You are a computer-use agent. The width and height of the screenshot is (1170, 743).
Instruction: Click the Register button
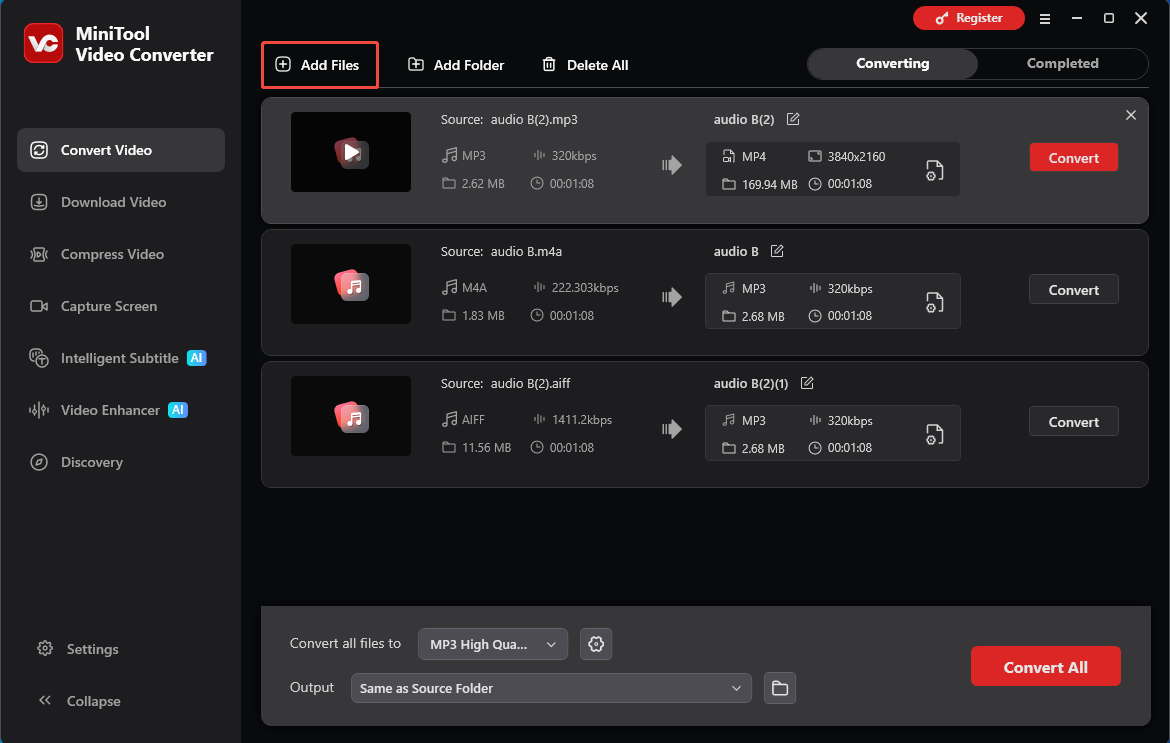tap(969, 18)
